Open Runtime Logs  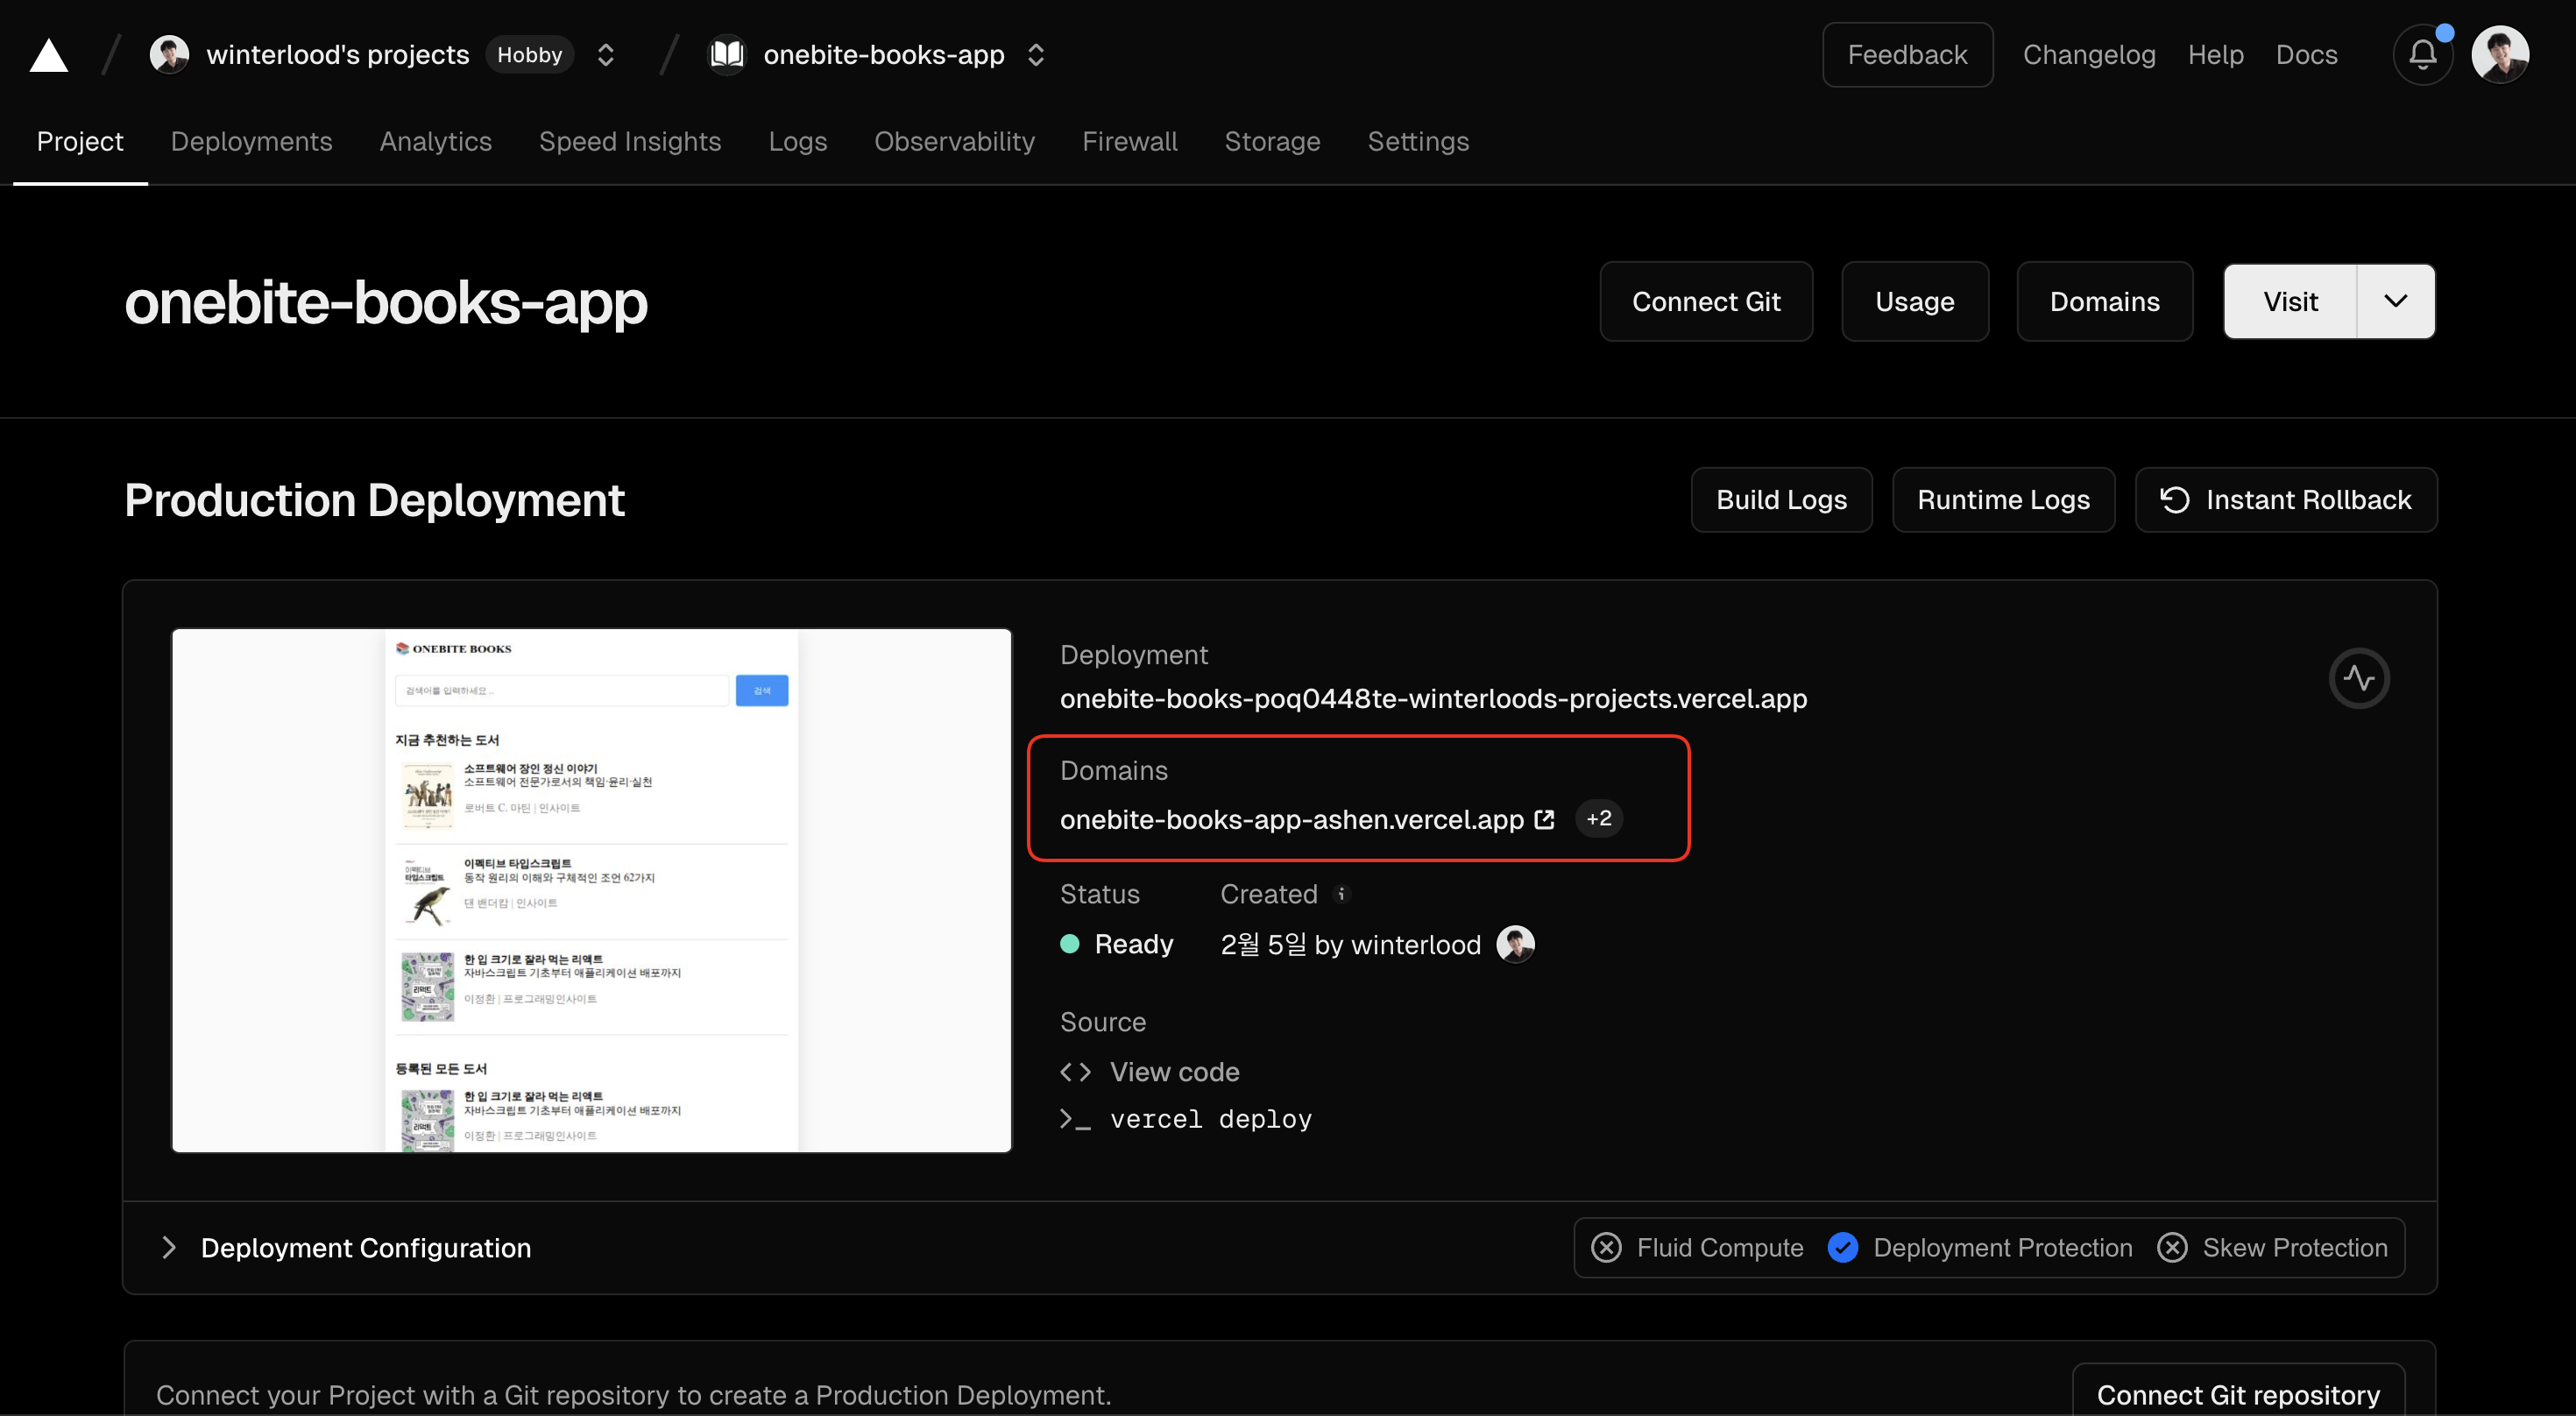pyautogui.click(x=2003, y=499)
